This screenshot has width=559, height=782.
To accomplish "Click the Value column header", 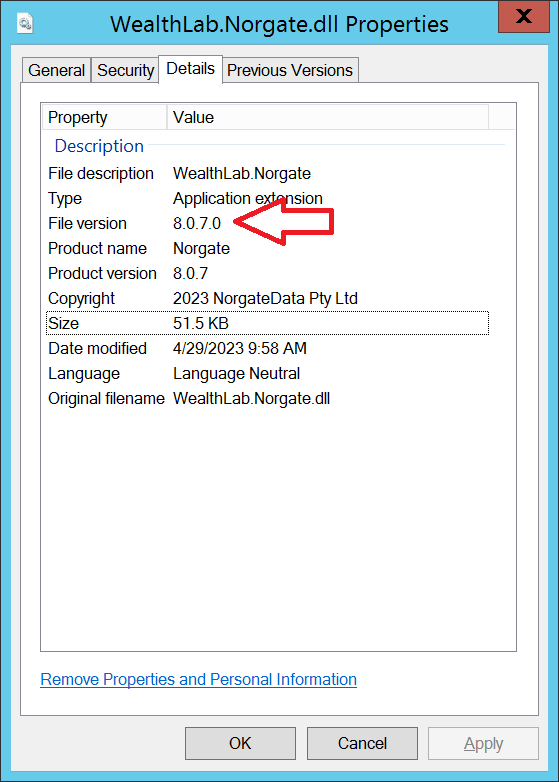I will click(x=328, y=117).
